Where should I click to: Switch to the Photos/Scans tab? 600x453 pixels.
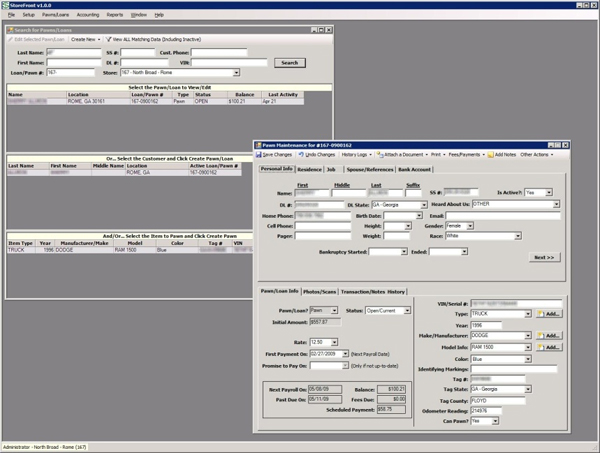pyautogui.click(x=320, y=292)
